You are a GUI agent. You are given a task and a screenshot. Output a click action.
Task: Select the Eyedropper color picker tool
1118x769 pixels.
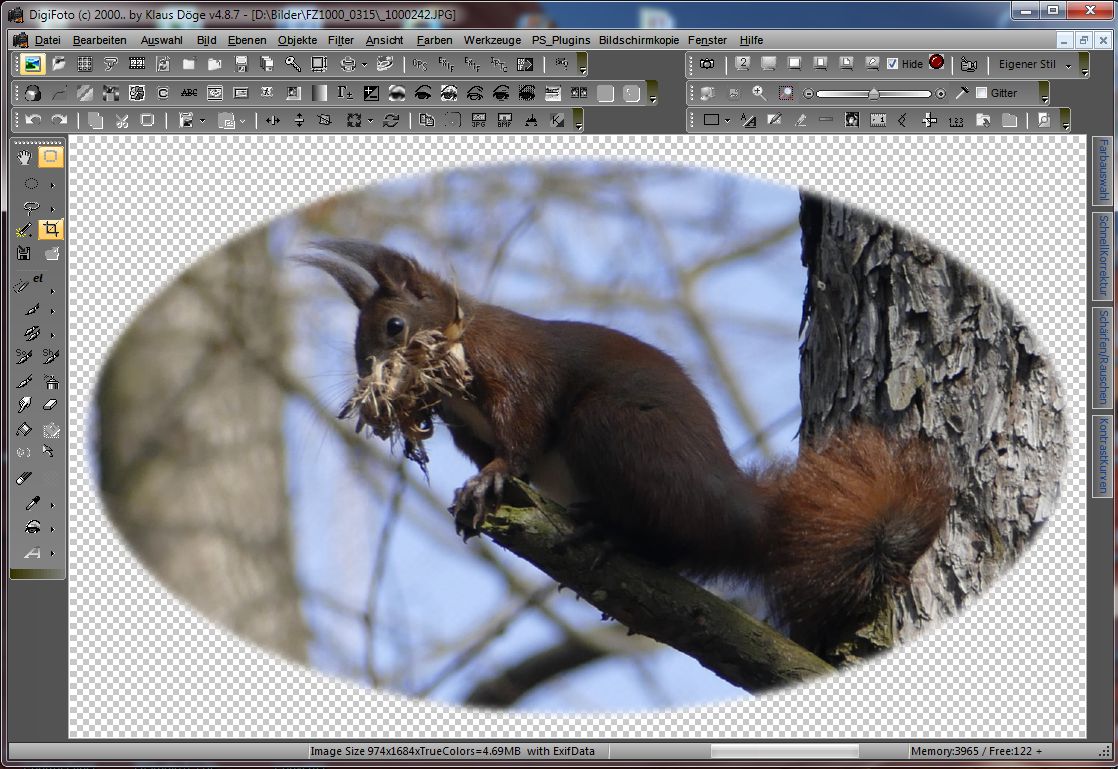click(x=31, y=503)
